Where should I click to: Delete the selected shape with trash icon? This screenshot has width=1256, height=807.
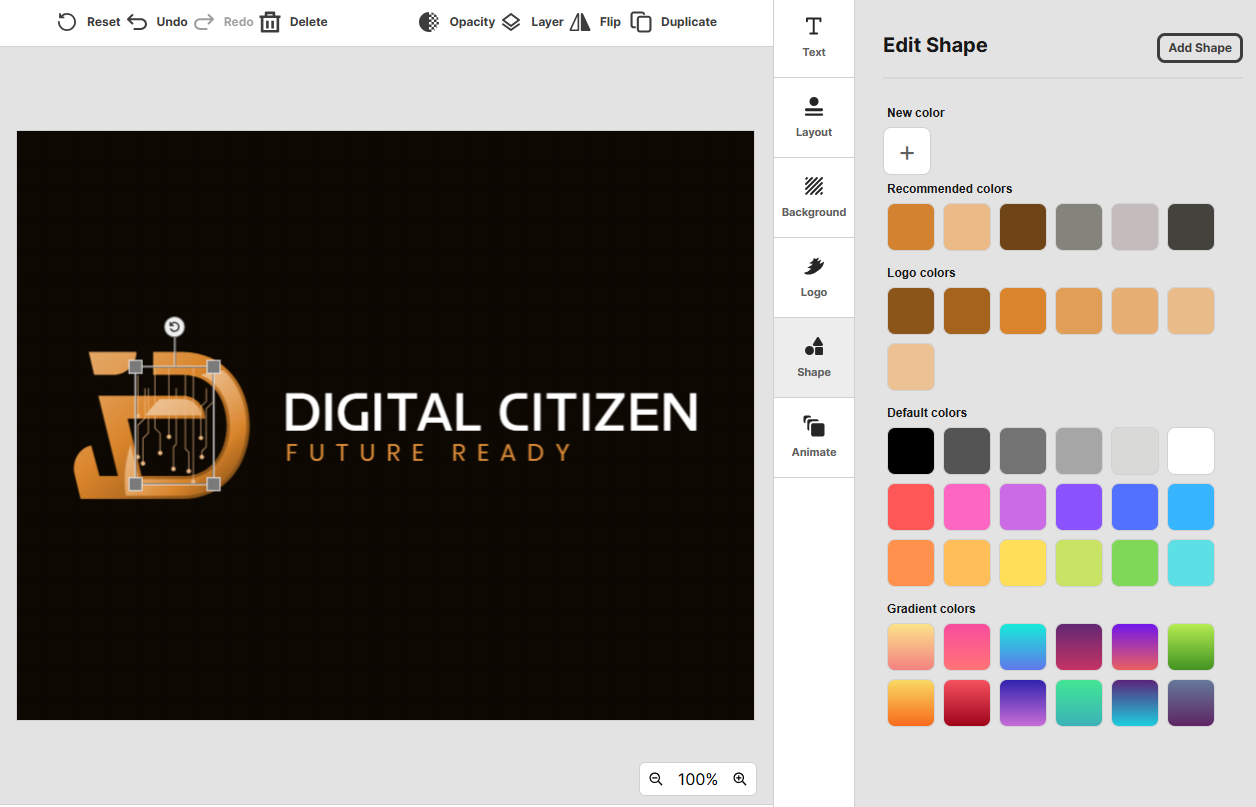[270, 22]
